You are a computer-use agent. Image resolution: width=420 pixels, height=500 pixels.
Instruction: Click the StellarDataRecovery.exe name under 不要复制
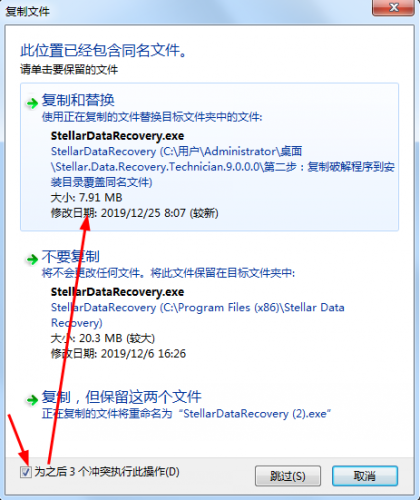coord(117,292)
